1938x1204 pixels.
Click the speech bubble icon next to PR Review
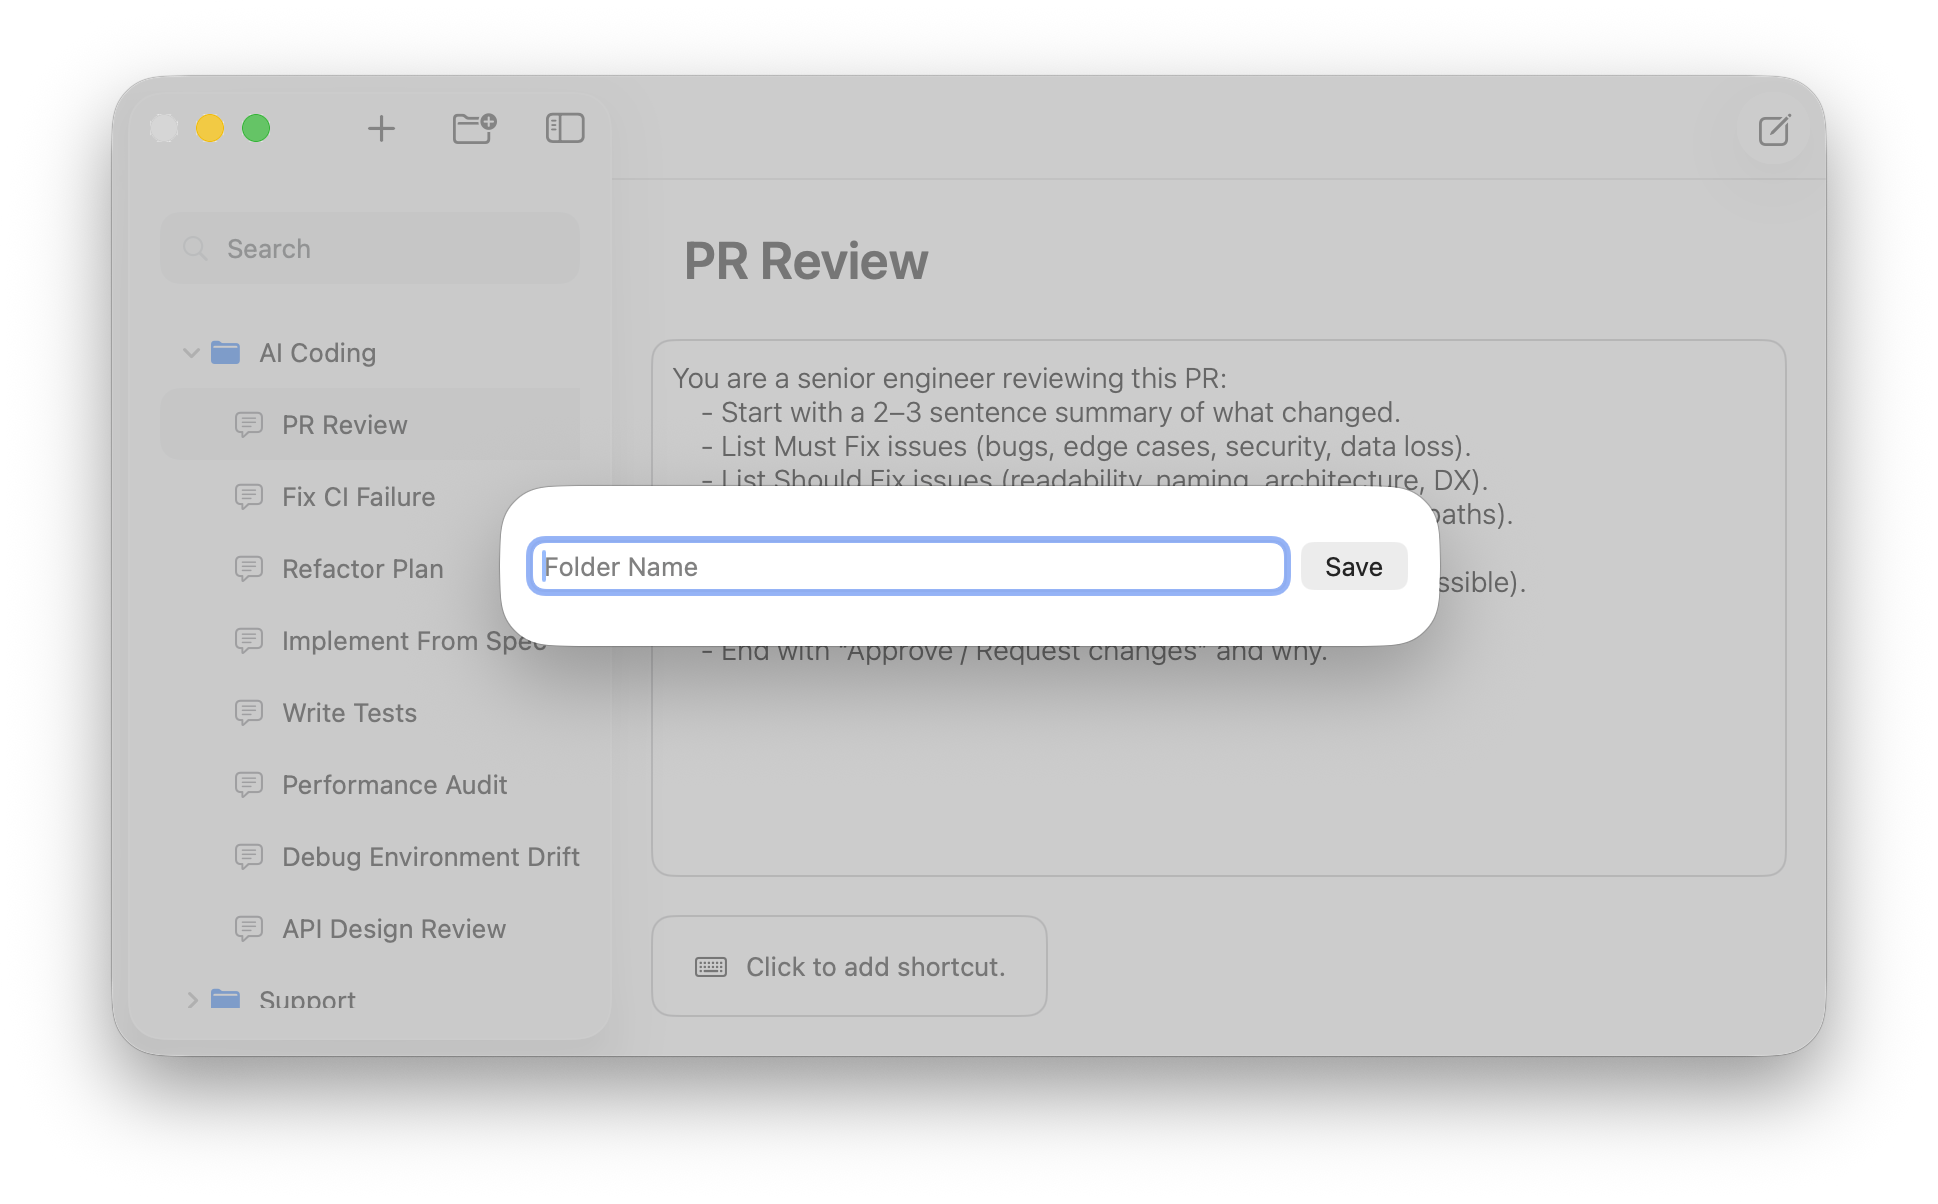(x=248, y=424)
